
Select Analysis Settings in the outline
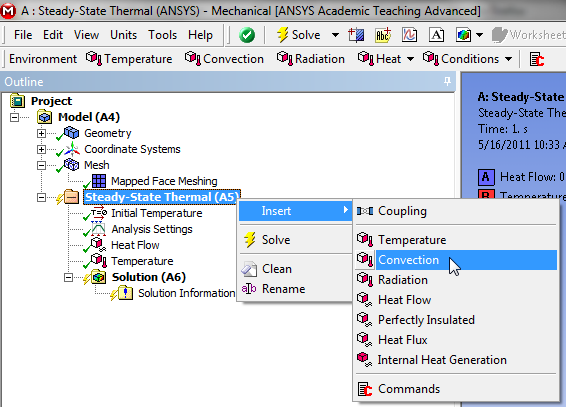(x=152, y=229)
